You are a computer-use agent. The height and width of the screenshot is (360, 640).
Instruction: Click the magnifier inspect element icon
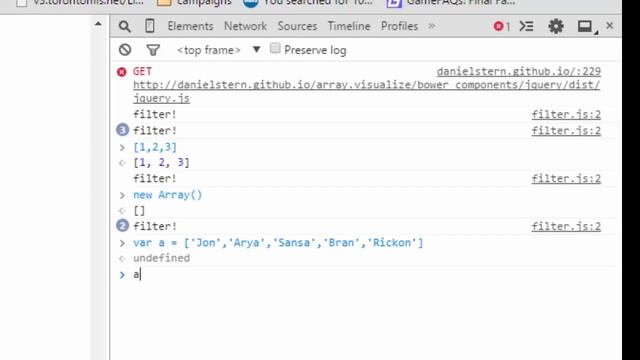click(x=124, y=27)
